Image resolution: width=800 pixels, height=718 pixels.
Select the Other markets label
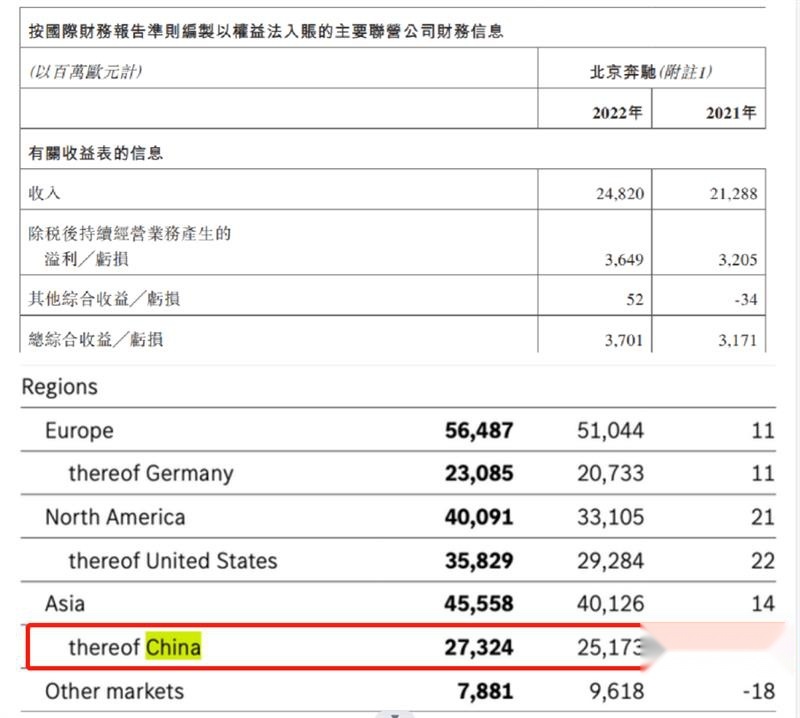[114, 691]
